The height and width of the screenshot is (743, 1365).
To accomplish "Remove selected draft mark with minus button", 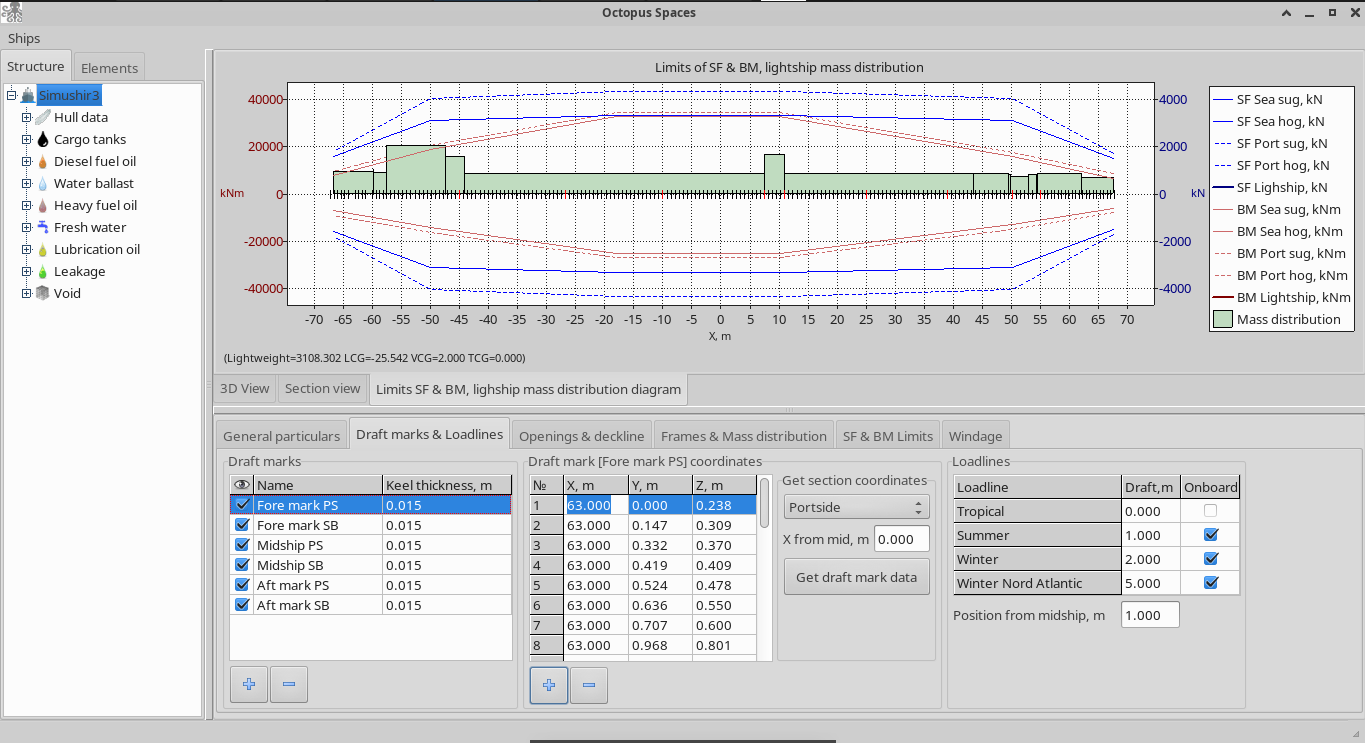I will point(289,684).
